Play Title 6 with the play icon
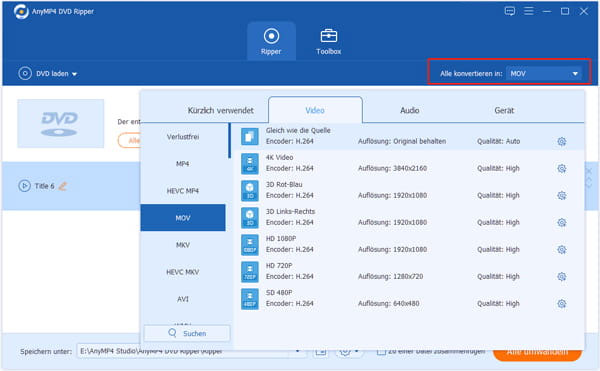 tap(24, 186)
